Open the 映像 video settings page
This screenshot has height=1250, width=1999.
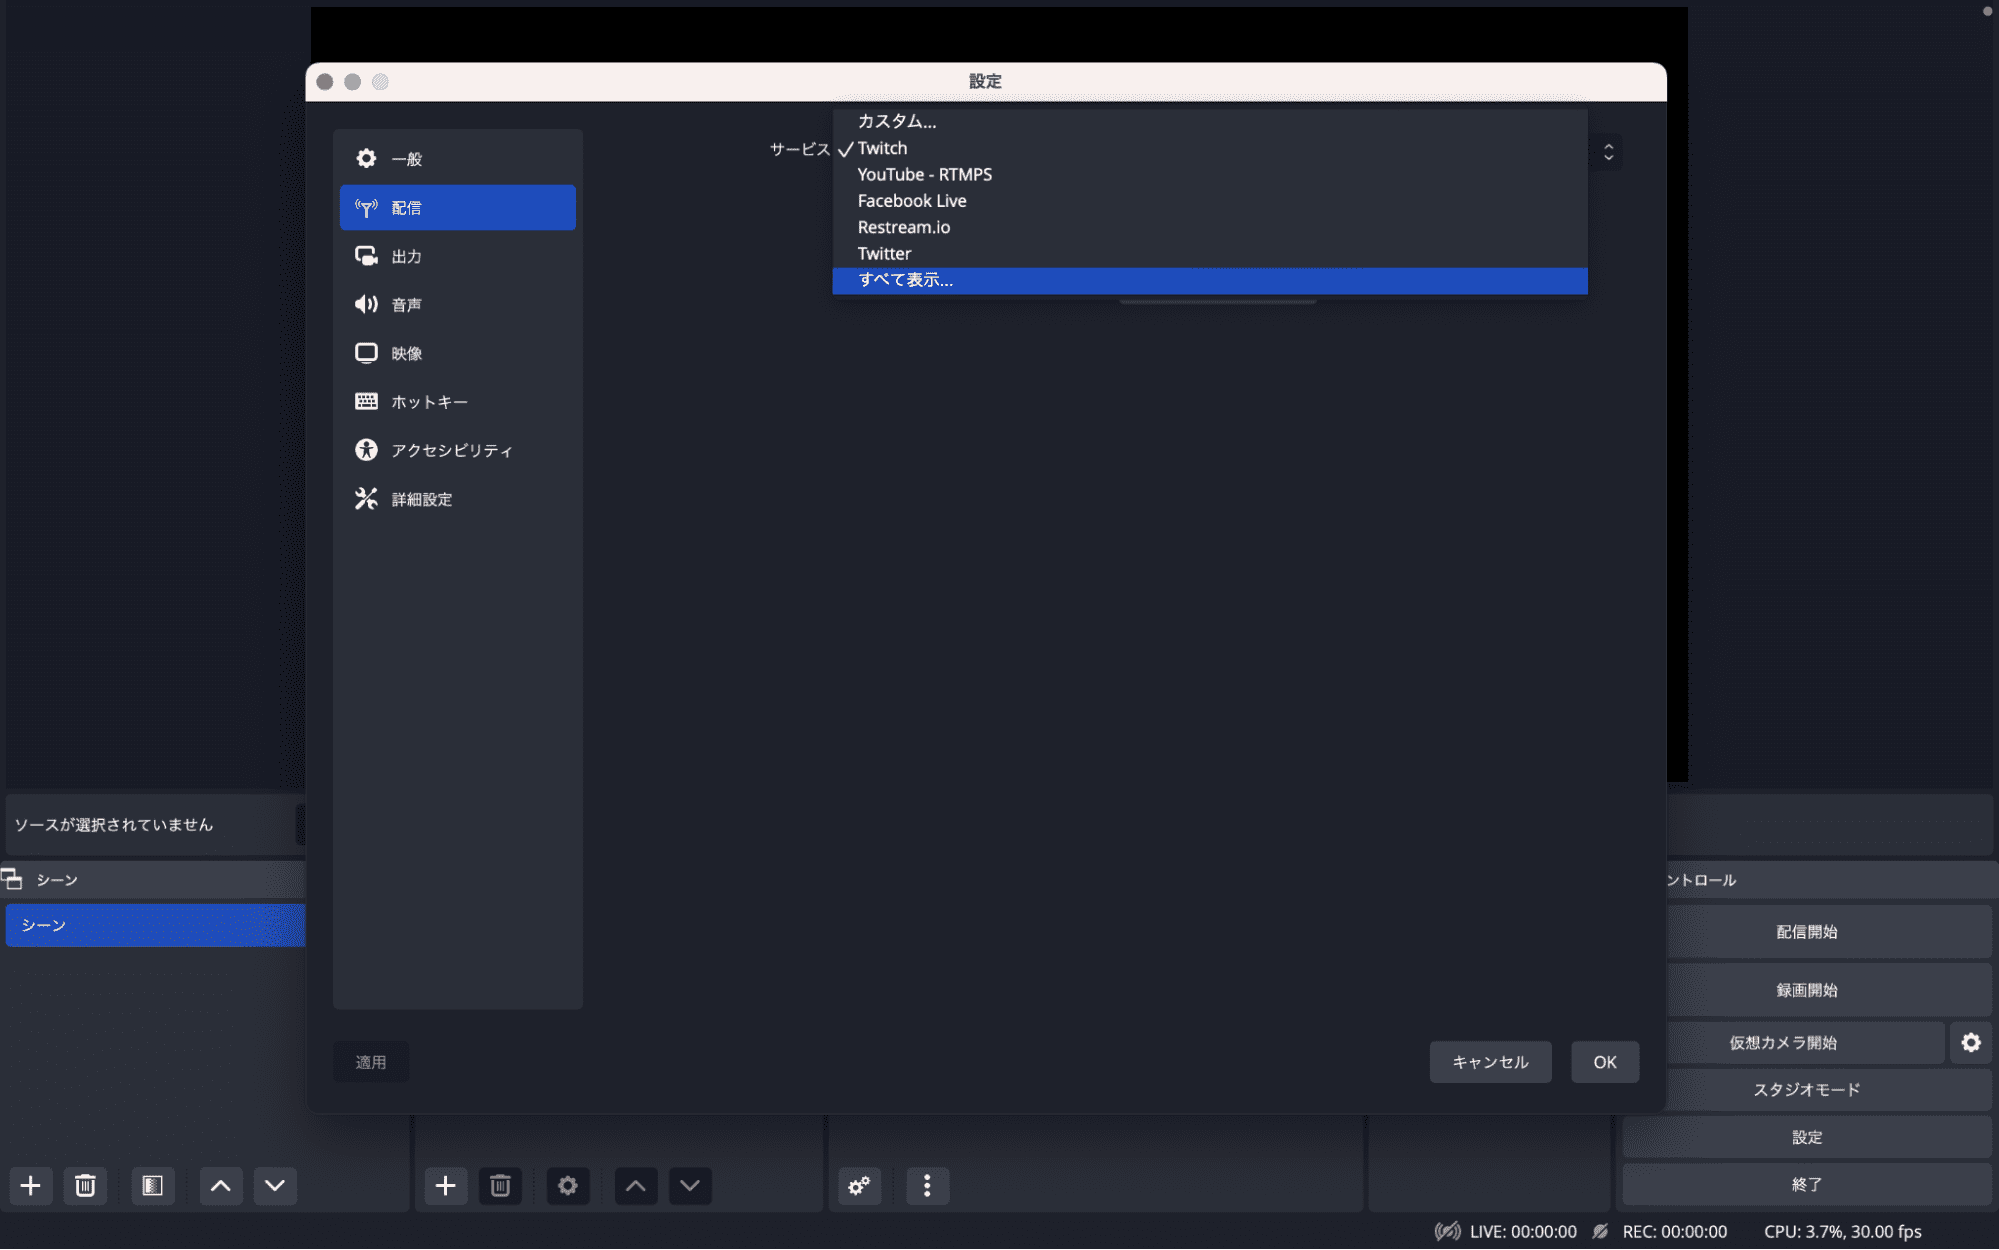(457, 353)
